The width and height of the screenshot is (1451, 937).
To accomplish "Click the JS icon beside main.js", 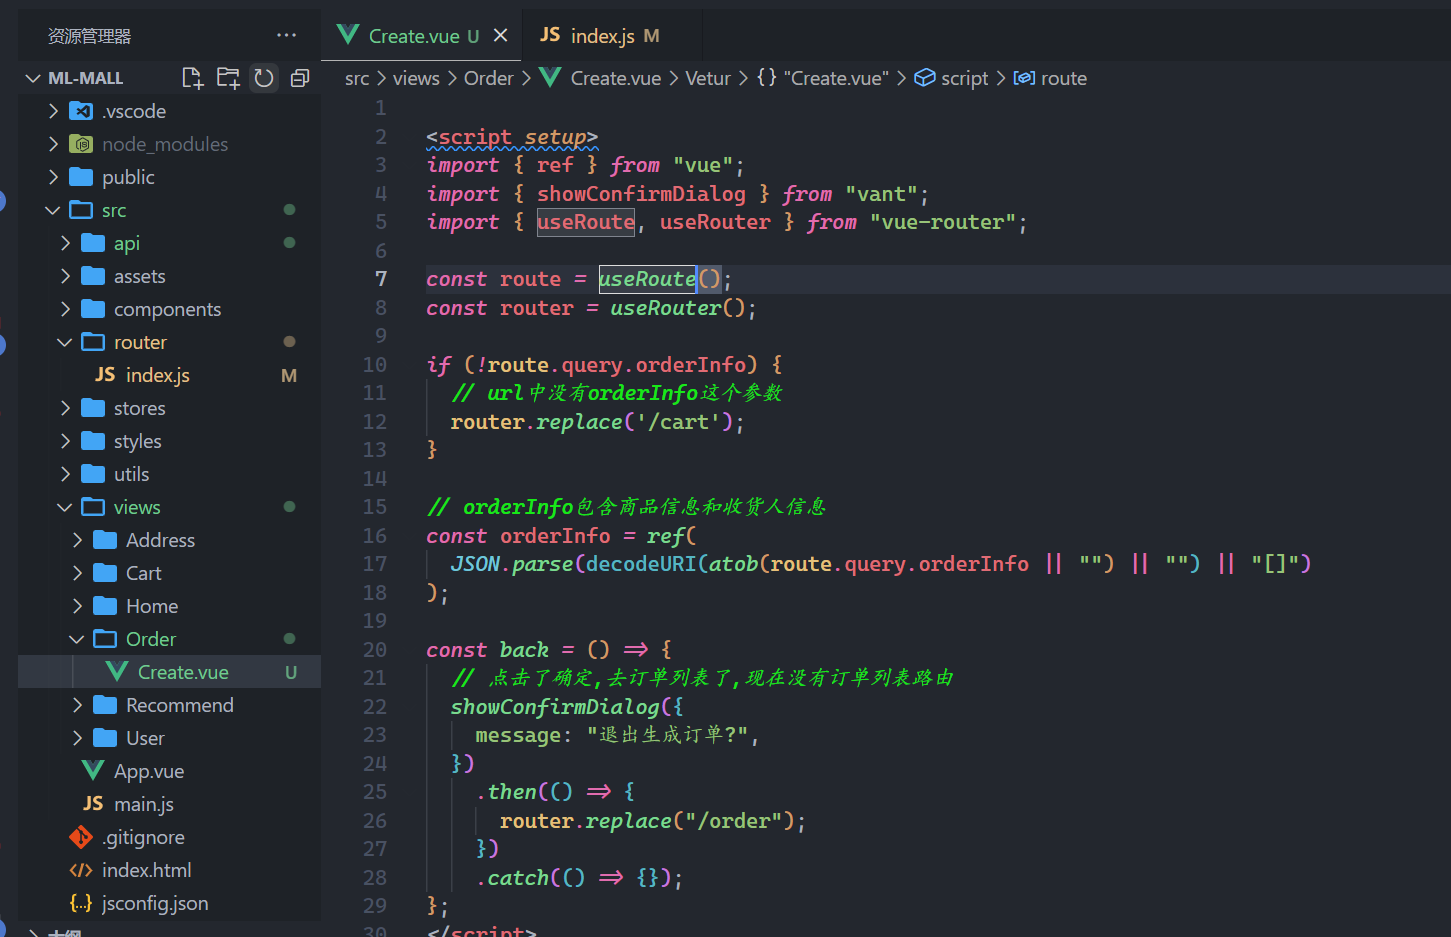I will click(93, 804).
